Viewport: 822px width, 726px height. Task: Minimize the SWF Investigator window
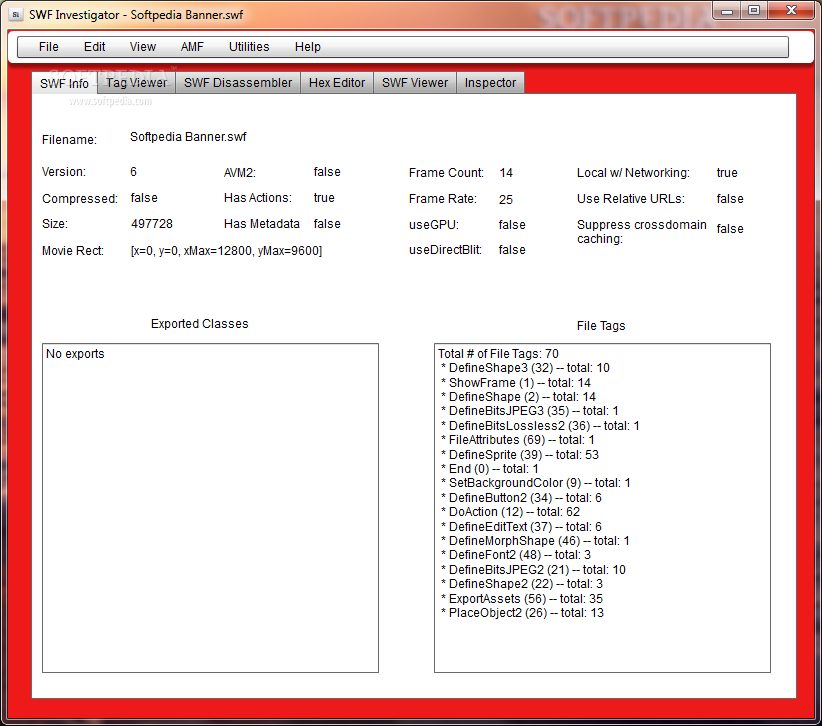pos(727,10)
